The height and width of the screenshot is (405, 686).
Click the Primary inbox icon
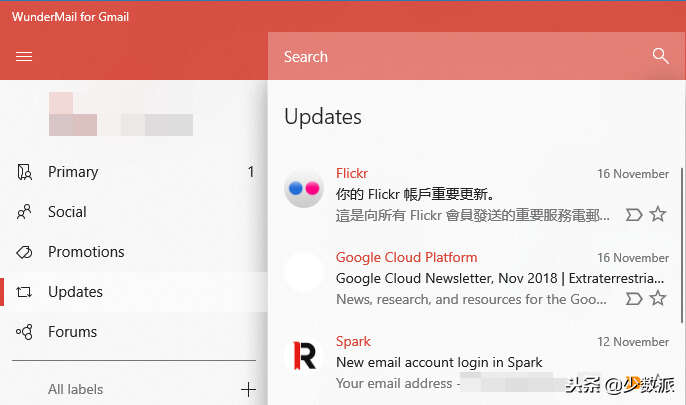click(24, 172)
